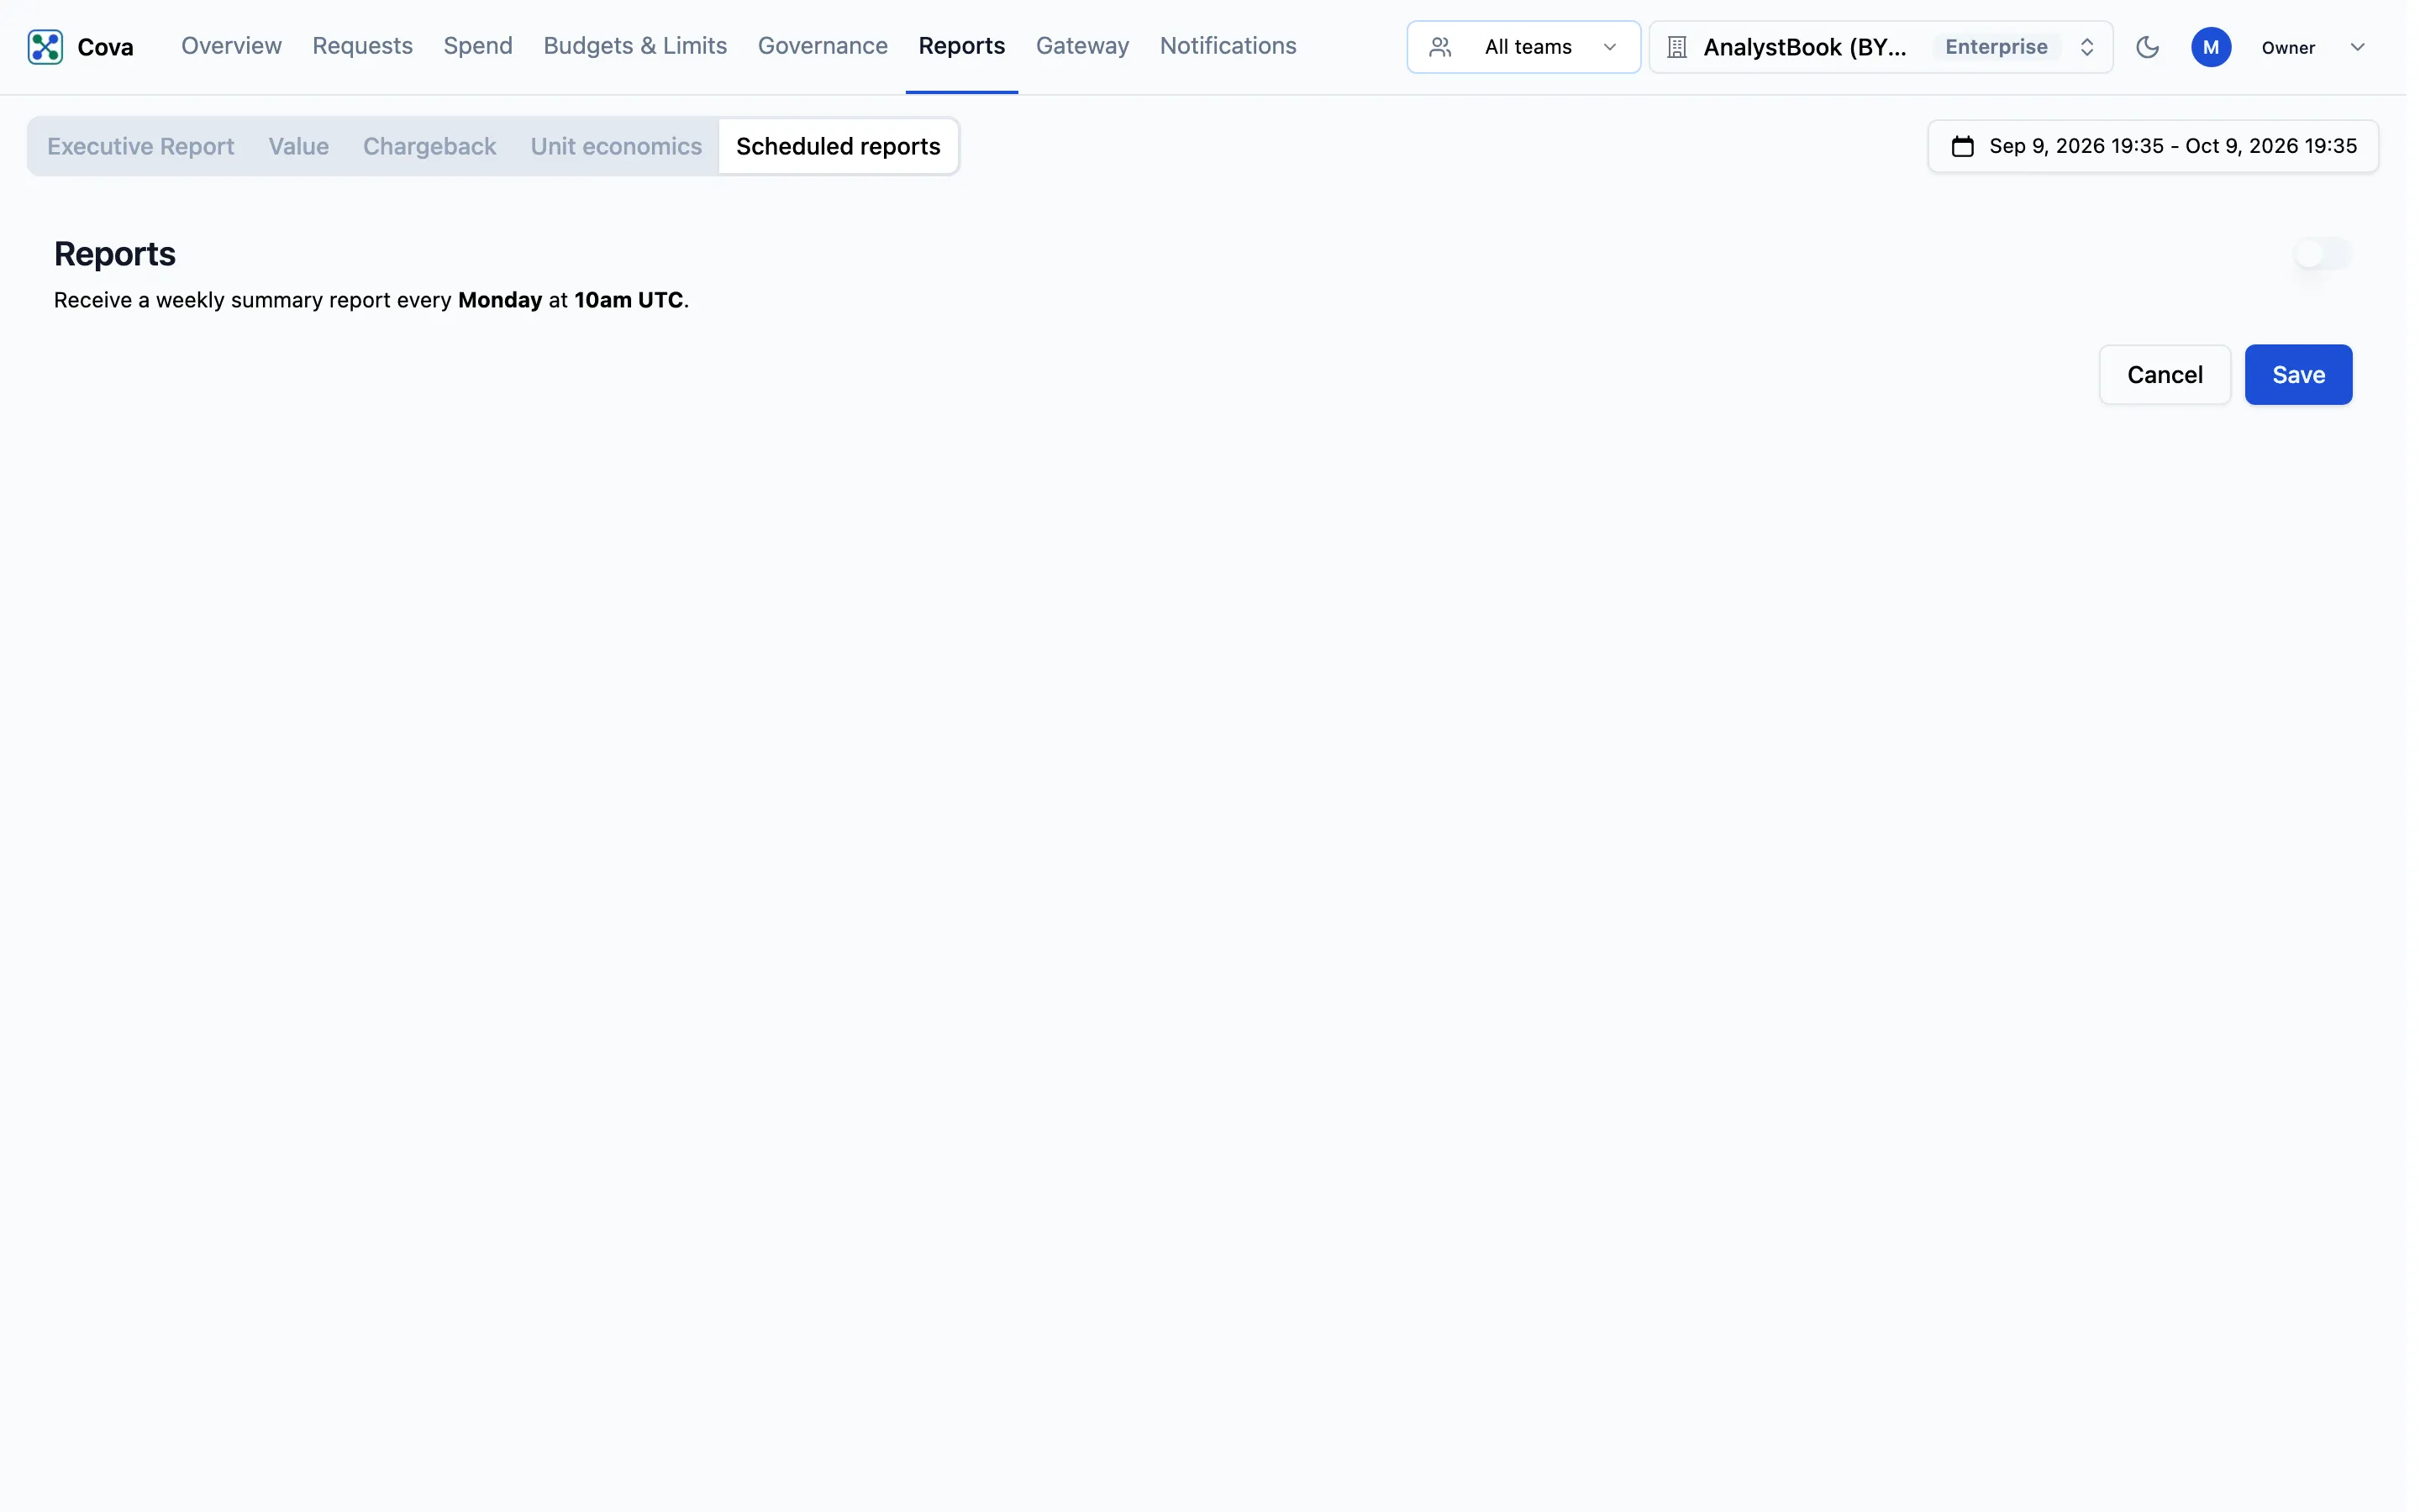Screen dimensions: 2420x1512
Task: Select the Unit economics tab
Action: tap(616, 146)
